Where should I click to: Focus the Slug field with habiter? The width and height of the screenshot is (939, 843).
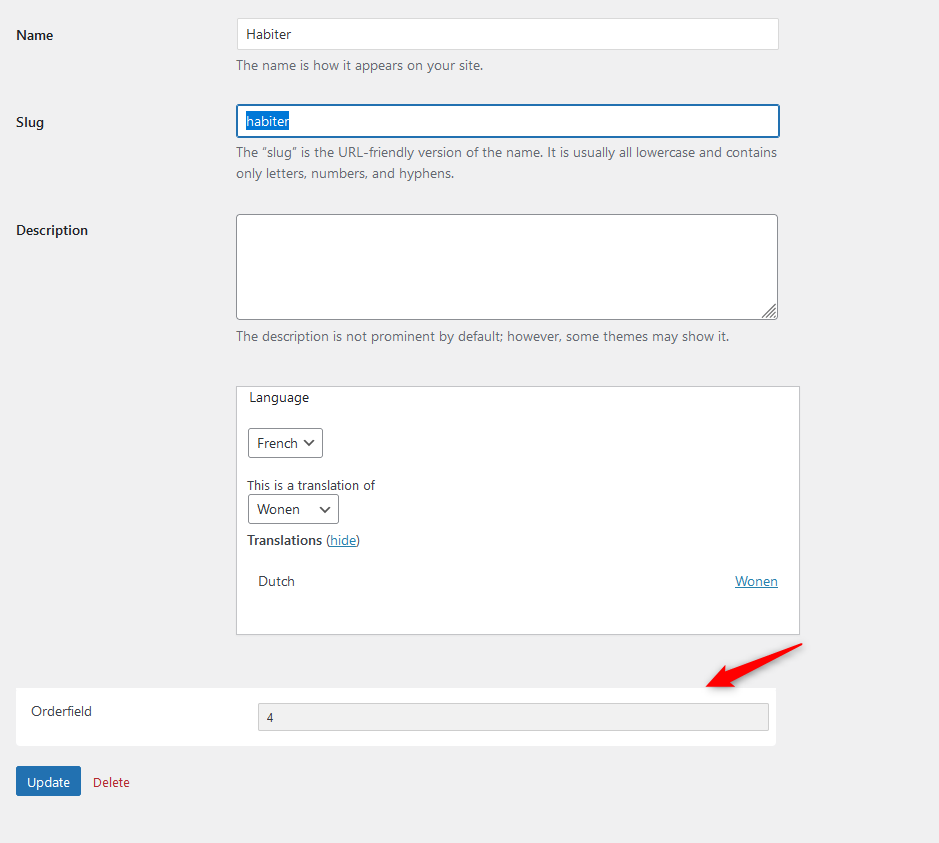507,121
